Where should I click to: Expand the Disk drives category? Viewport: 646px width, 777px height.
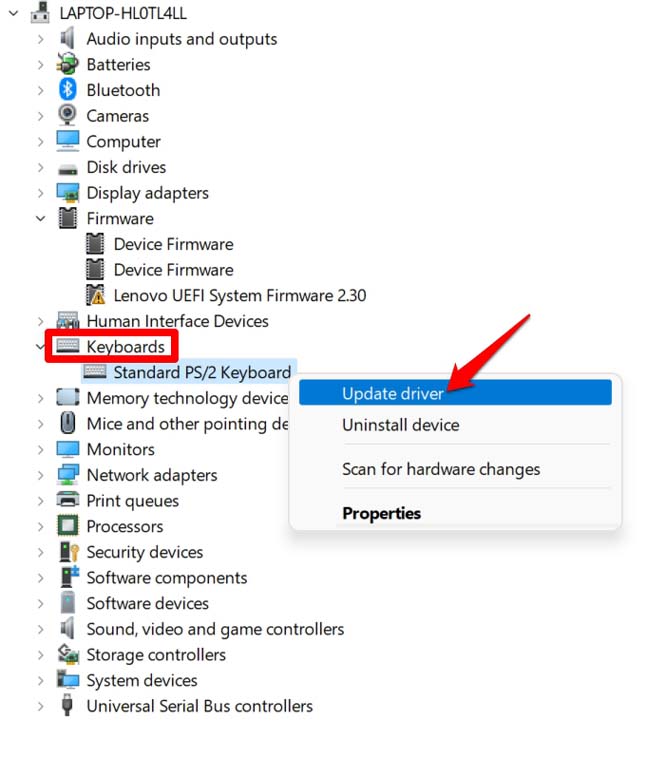40,167
